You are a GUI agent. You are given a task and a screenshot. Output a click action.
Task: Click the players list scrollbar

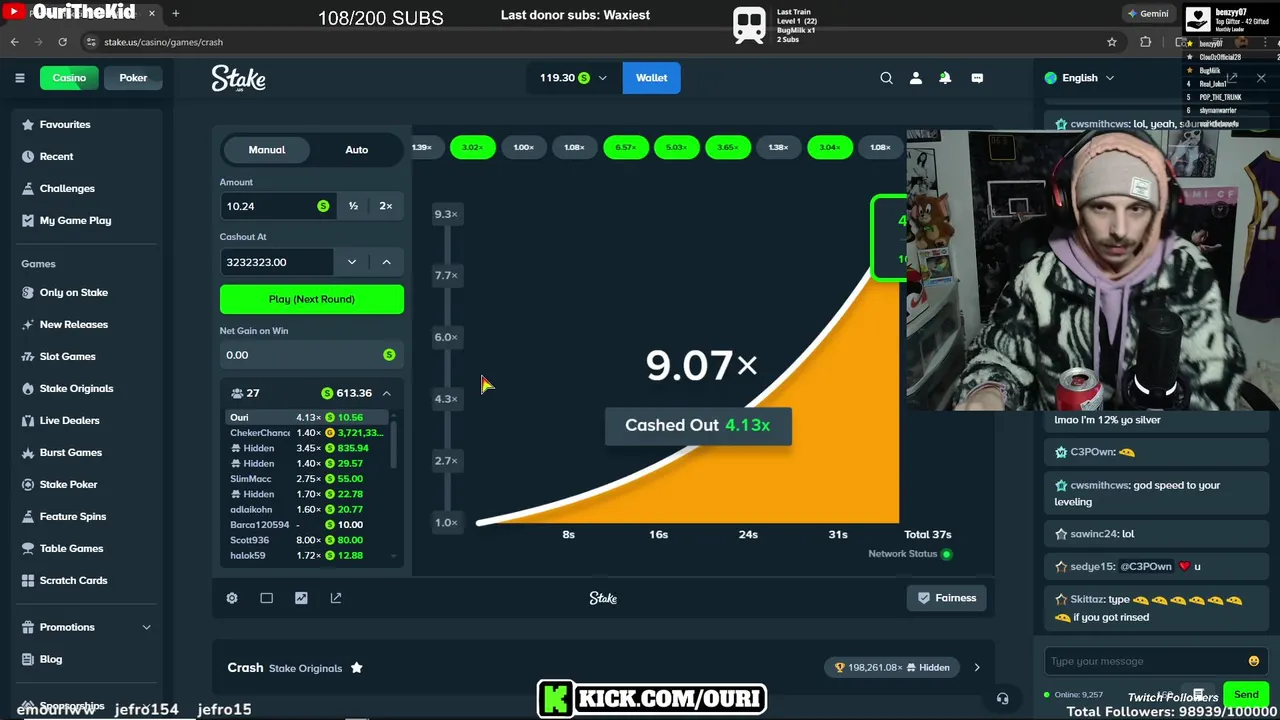394,445
